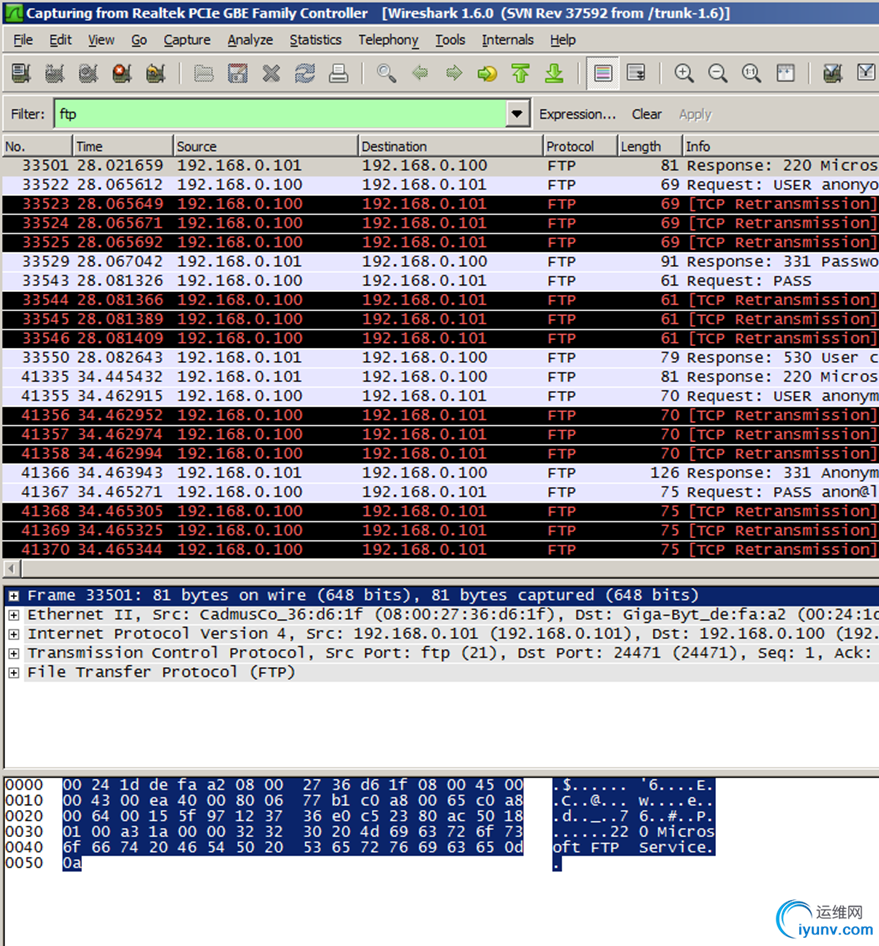Restart the running live capture icon
Screen dimensions: 879x946
[156, 73]
